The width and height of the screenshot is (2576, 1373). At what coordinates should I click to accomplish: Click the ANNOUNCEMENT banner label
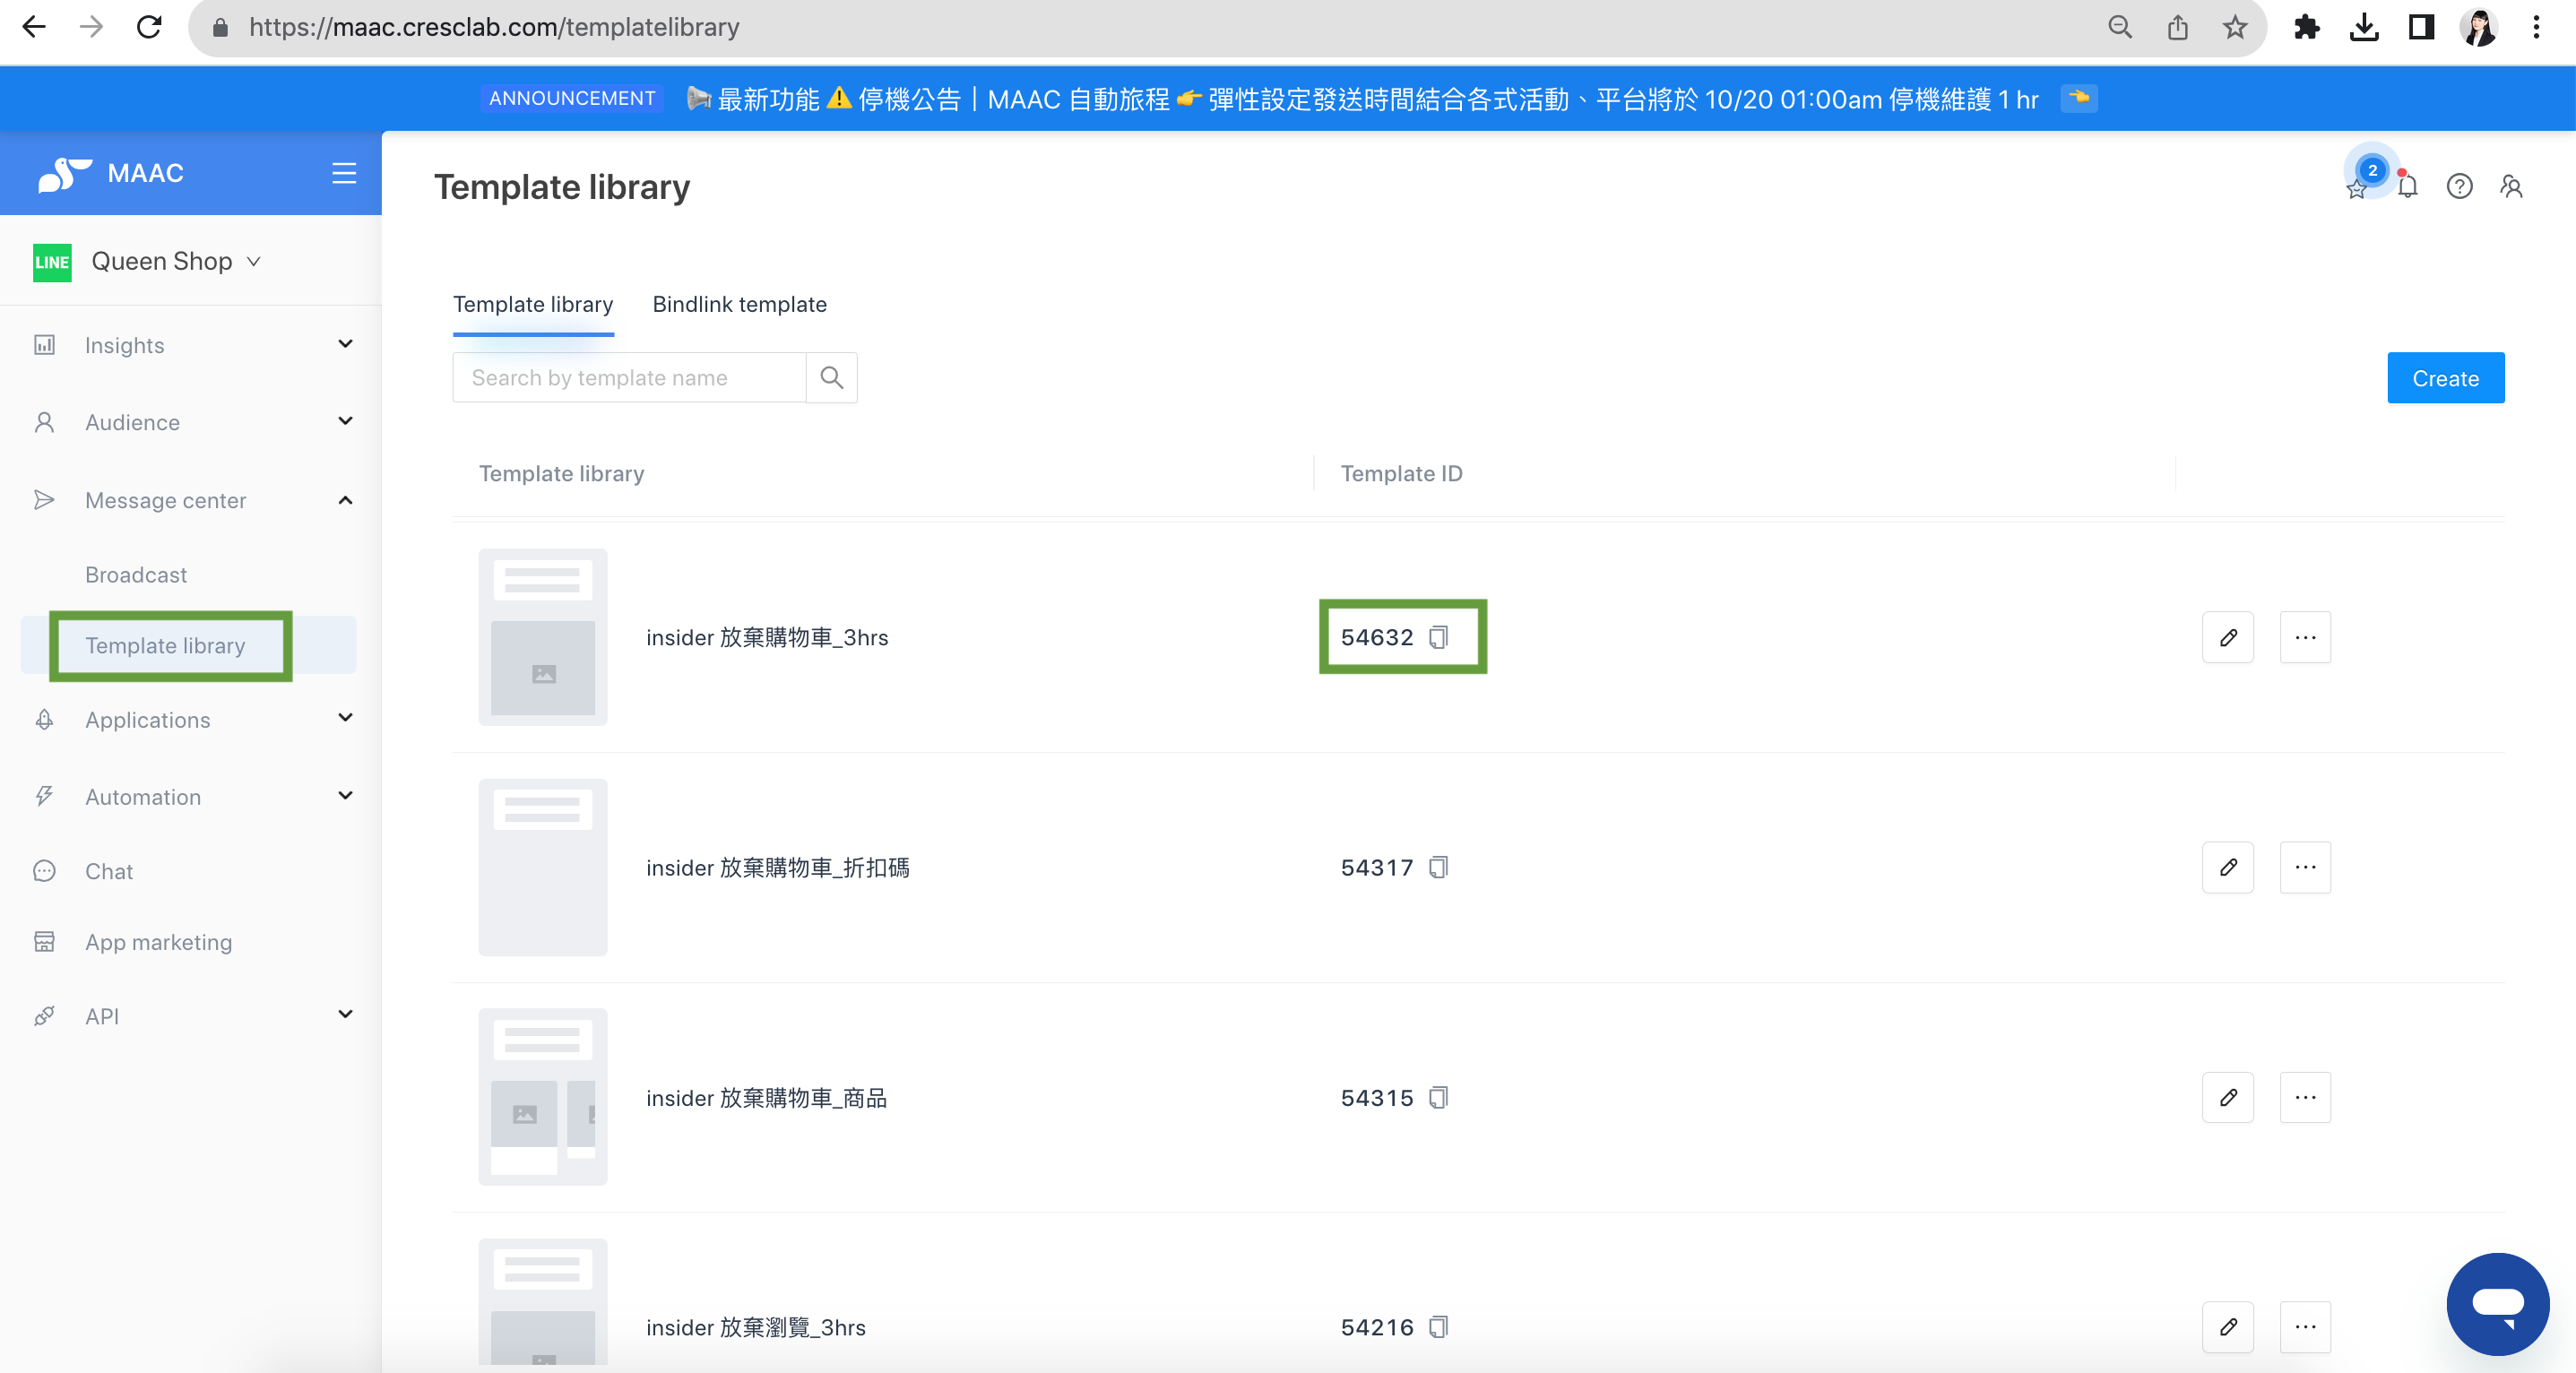tap(572, 98)
